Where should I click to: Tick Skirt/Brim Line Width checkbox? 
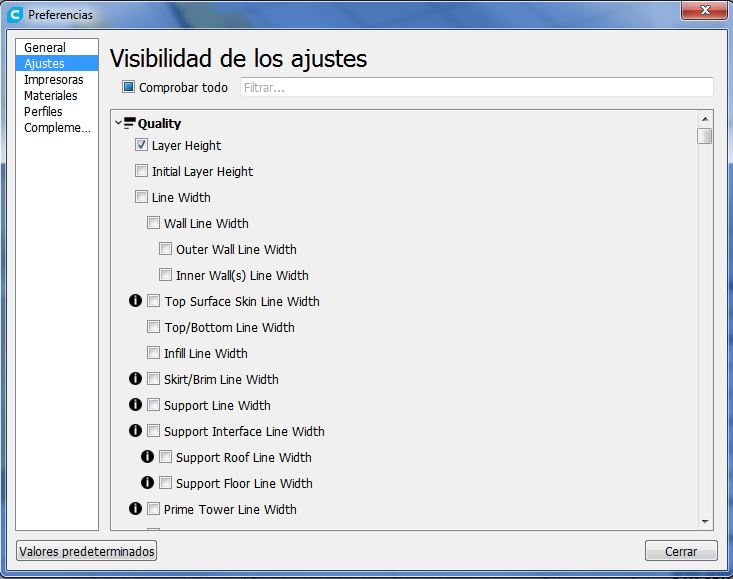coord(153,379)
